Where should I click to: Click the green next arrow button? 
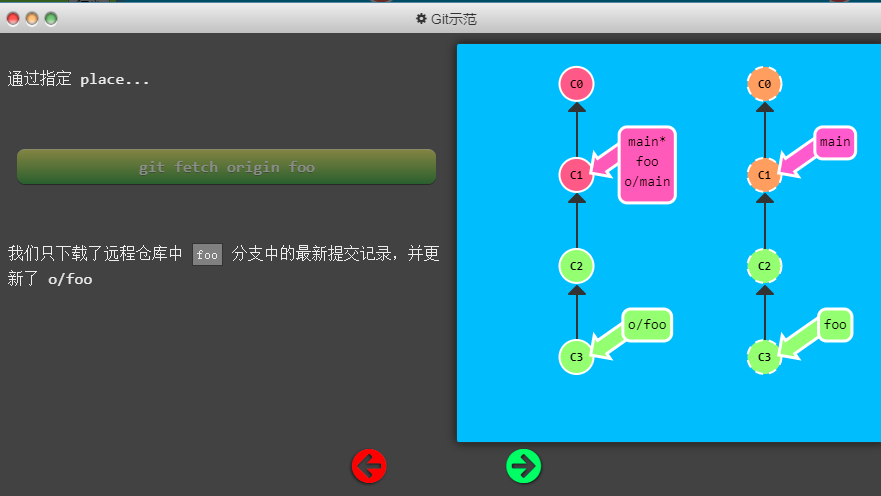click(x=523, y=466)
